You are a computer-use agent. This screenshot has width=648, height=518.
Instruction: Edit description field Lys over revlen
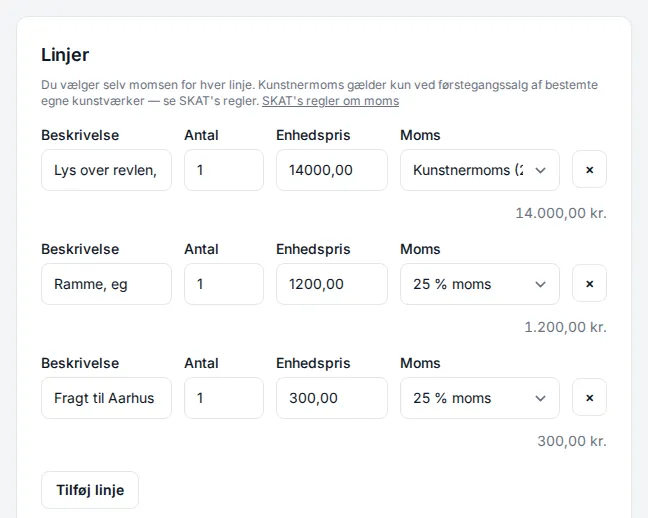(106, 170)
